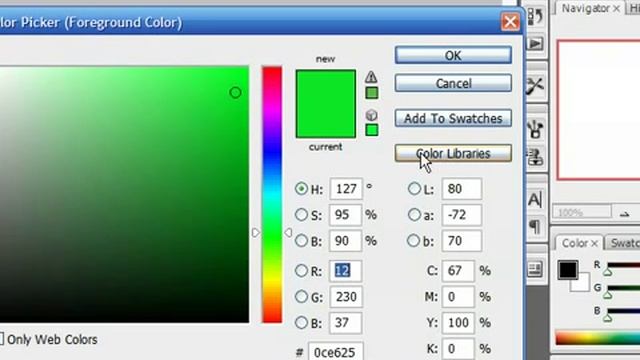Switch to the Navigator tab
The width and height of the screenshot is (640, 360).
click(x=585, y=9)
